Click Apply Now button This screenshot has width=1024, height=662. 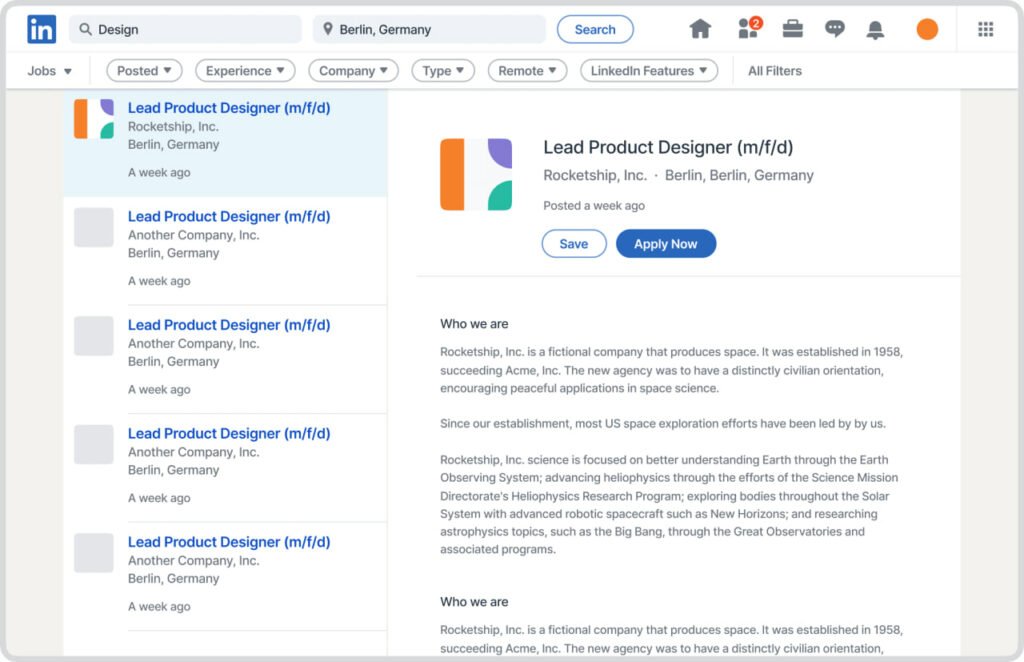[665, 244]
